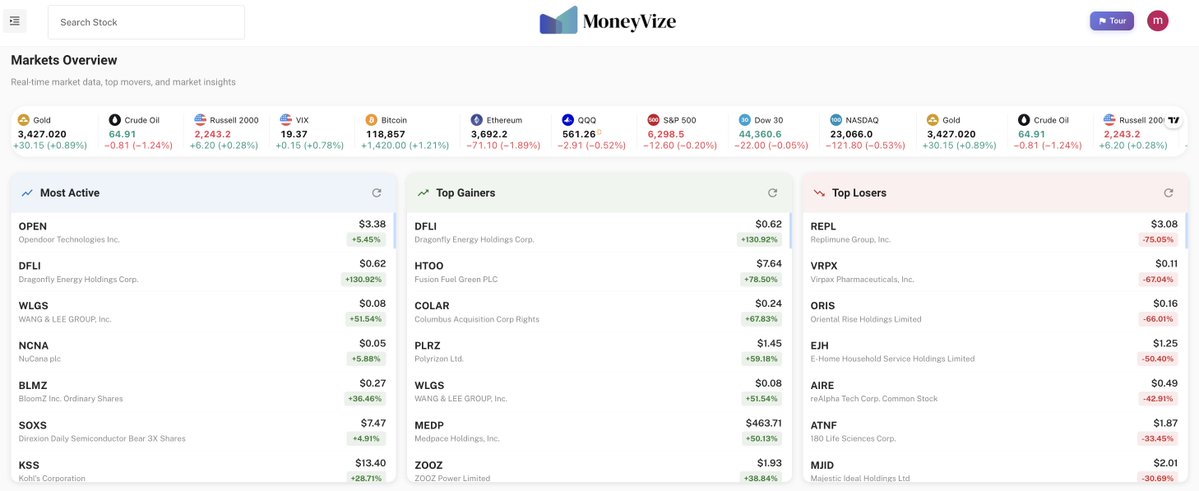Open ORIS Oriental Rise Holdings row

pyautogui.click(x=994, y=312)
